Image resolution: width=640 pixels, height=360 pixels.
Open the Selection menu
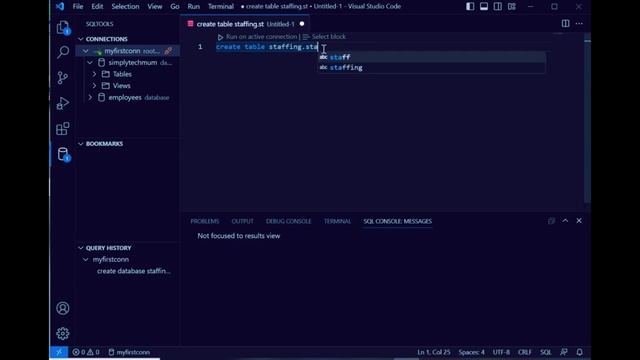pos(125,7)
